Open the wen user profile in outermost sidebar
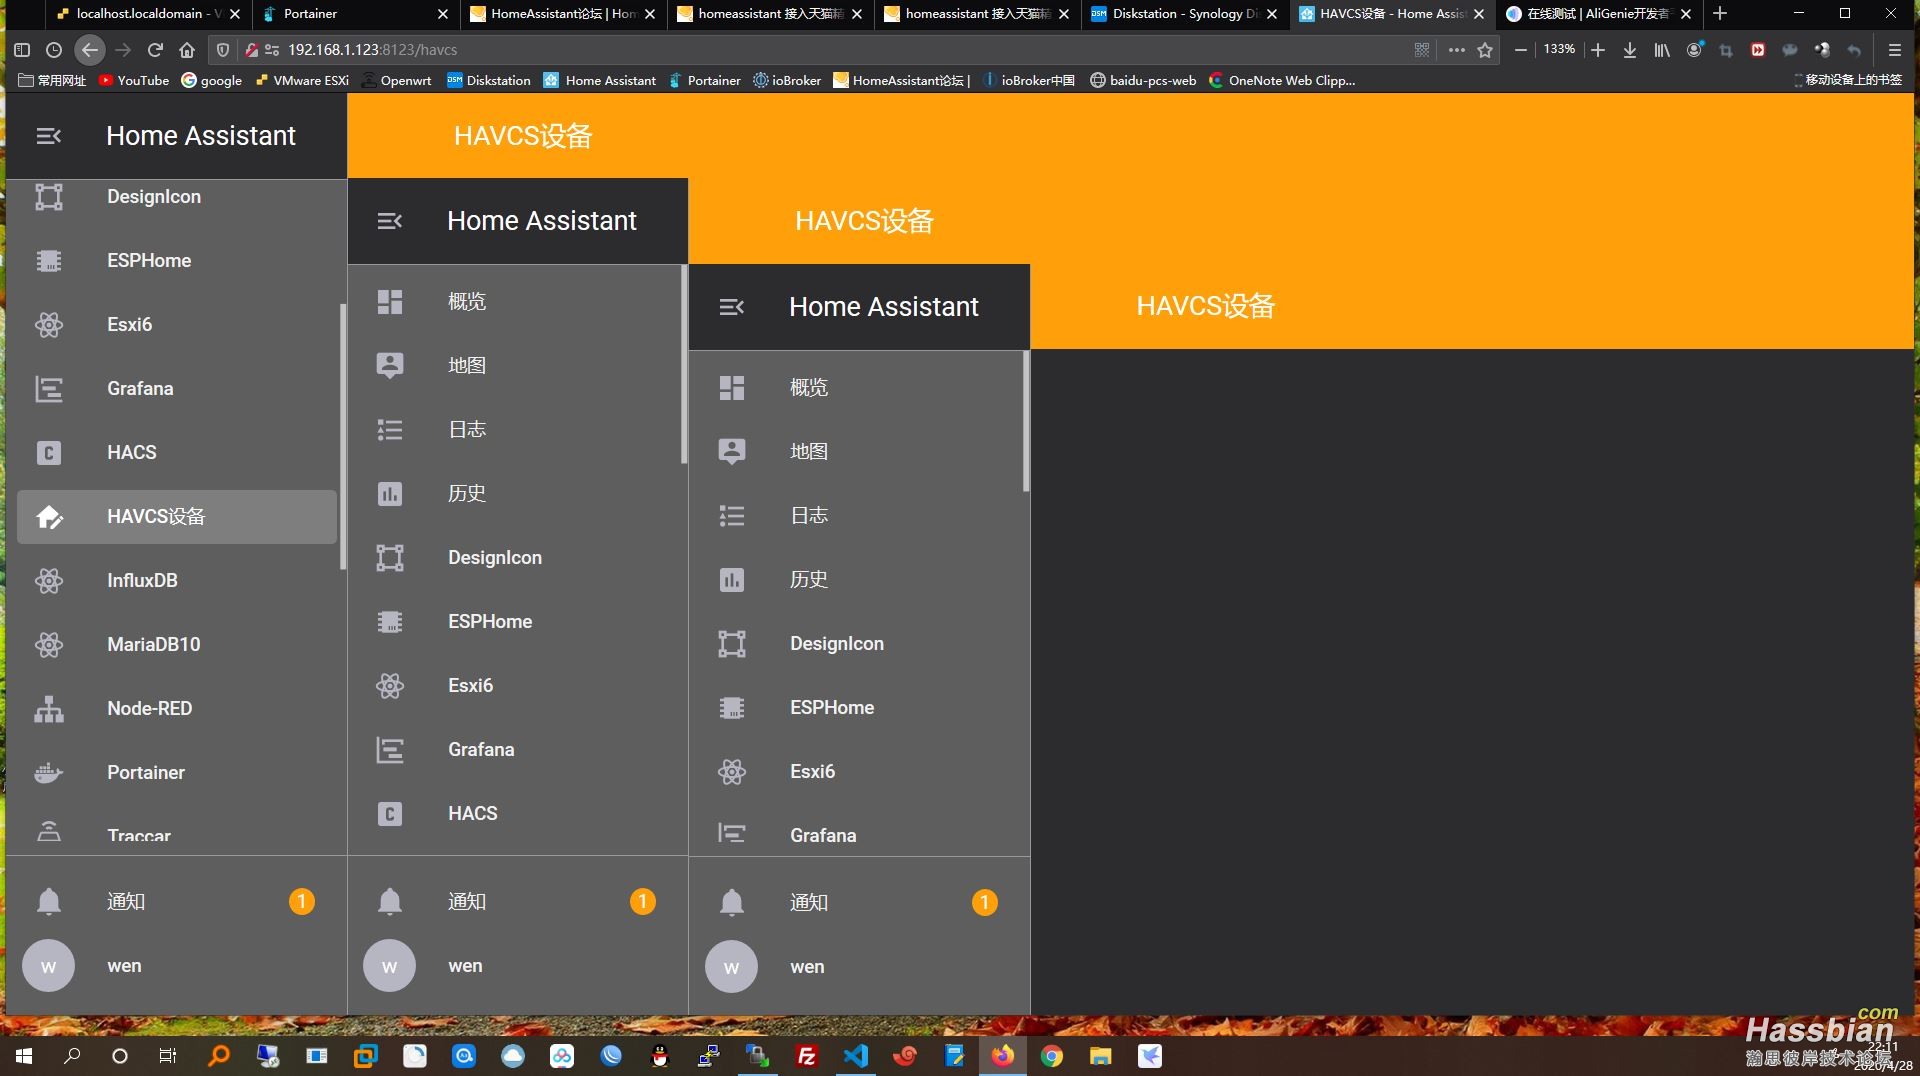Image resolution: width=1920 pixels, height=1076 pixels. click(177, 966)
